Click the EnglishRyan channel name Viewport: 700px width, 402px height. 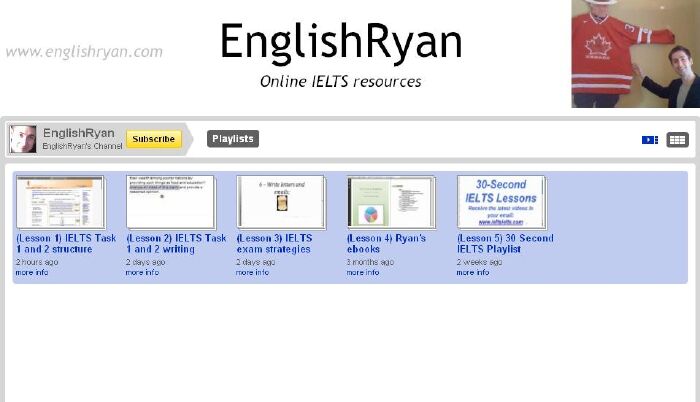coord(79,133)
